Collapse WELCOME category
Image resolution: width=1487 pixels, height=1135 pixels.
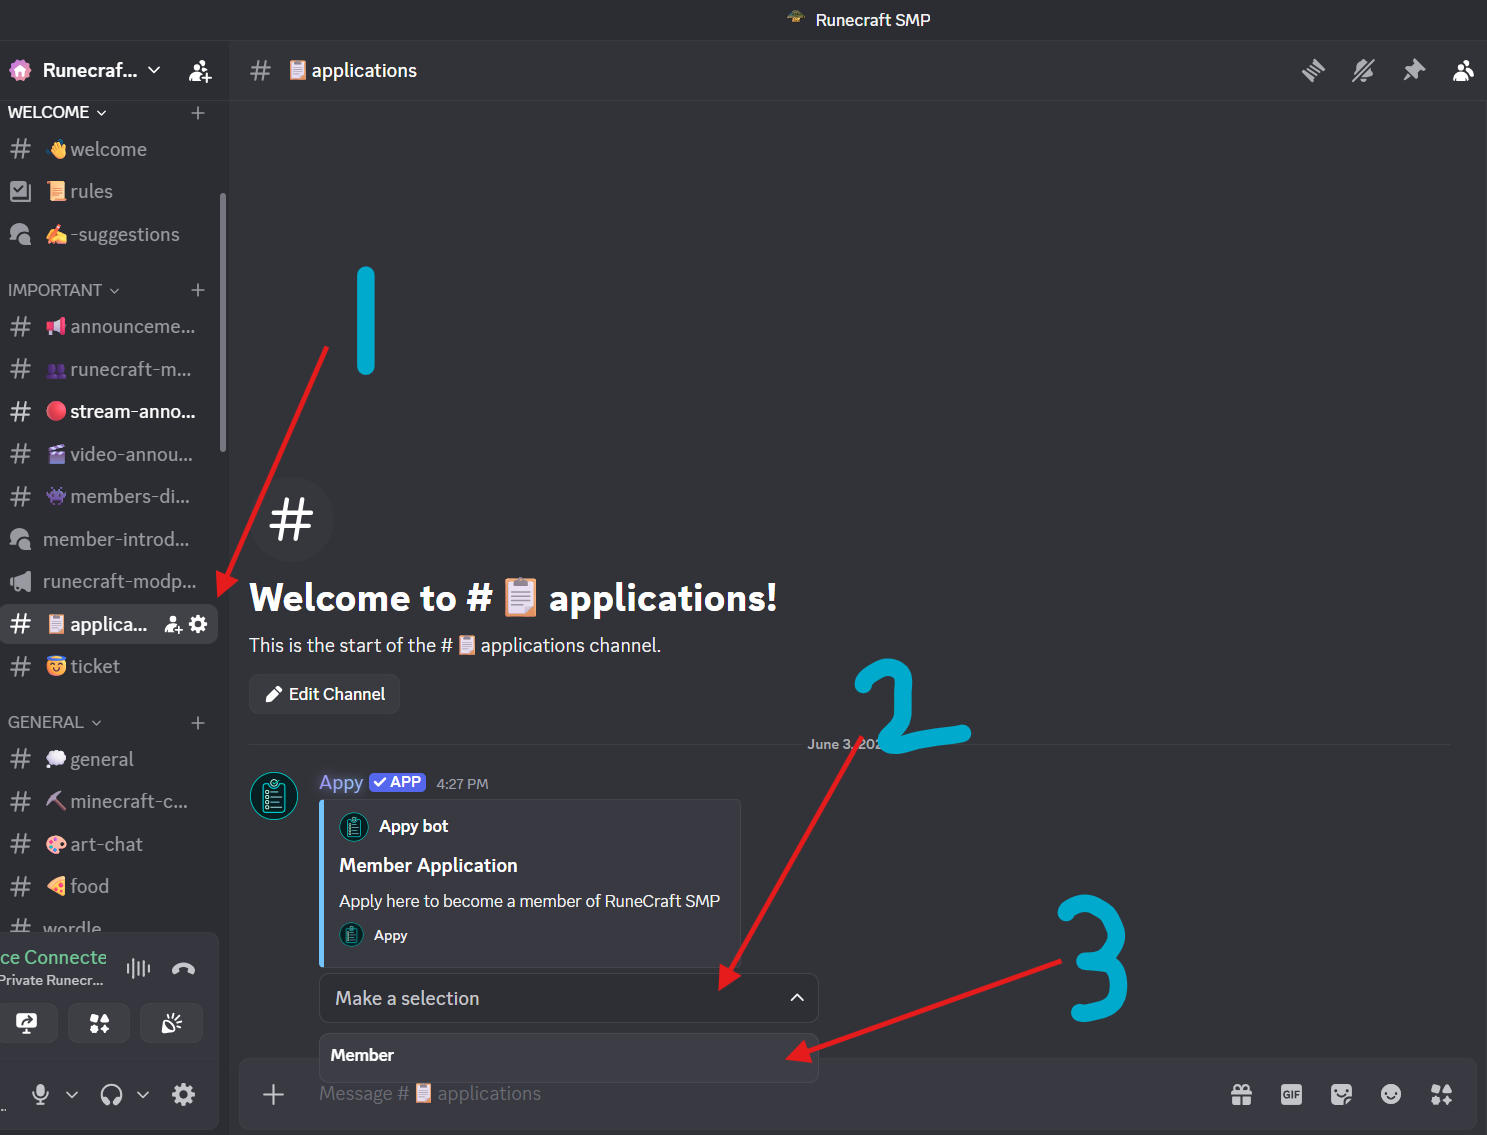click(x=57, y=113)
